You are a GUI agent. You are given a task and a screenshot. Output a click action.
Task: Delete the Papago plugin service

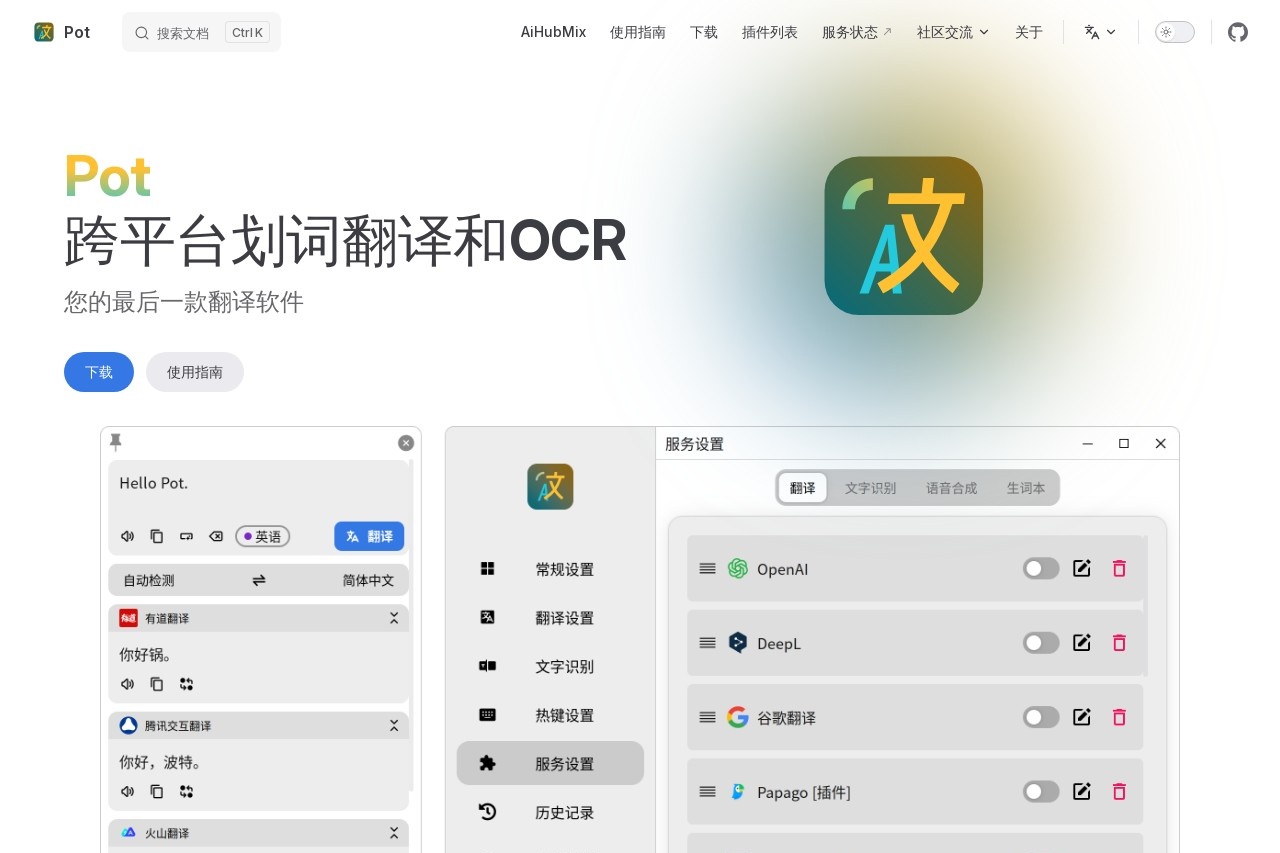pyautogui.click(x=1119, y=791)
